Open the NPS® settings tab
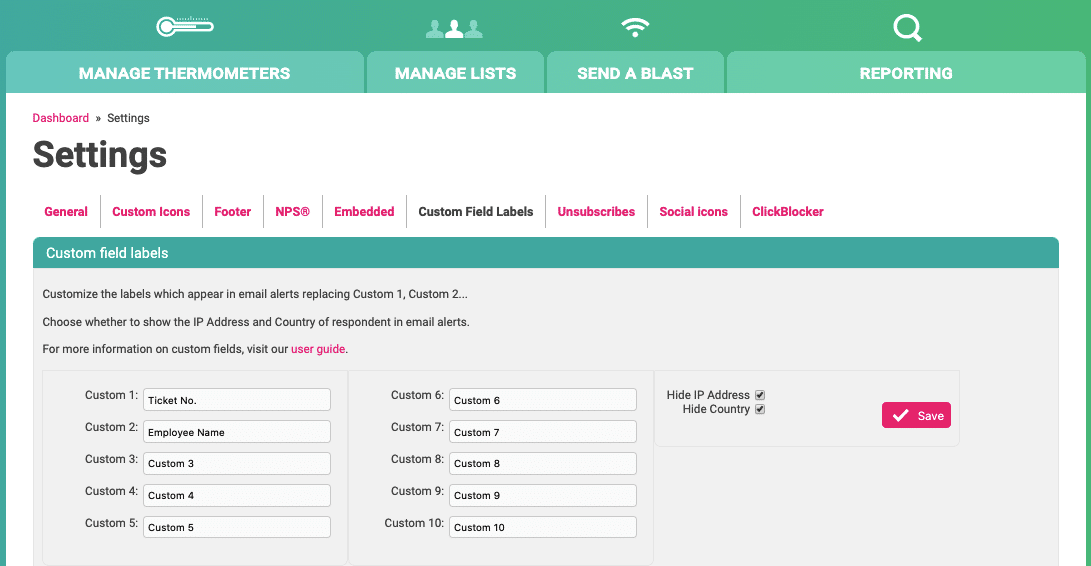The image size is (1091, 566). click(x=292, y=212)
